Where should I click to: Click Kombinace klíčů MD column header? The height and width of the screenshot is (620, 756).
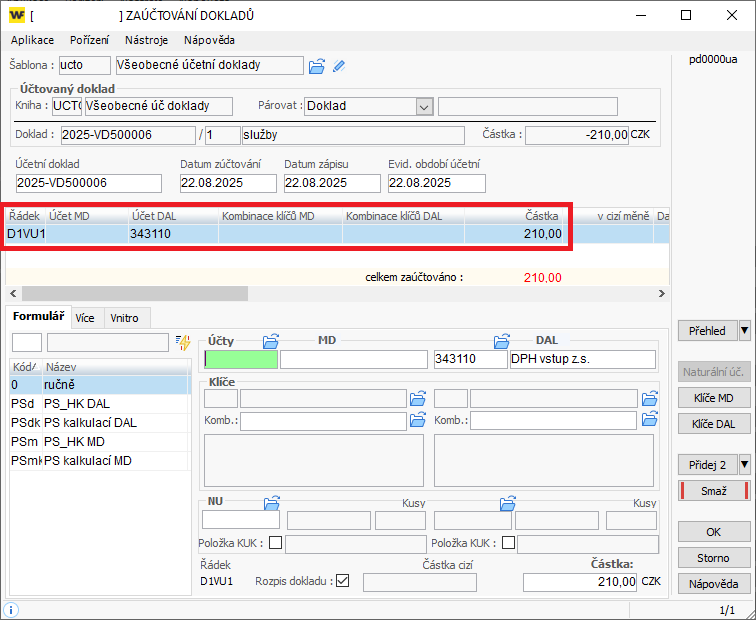coord(281,216)
